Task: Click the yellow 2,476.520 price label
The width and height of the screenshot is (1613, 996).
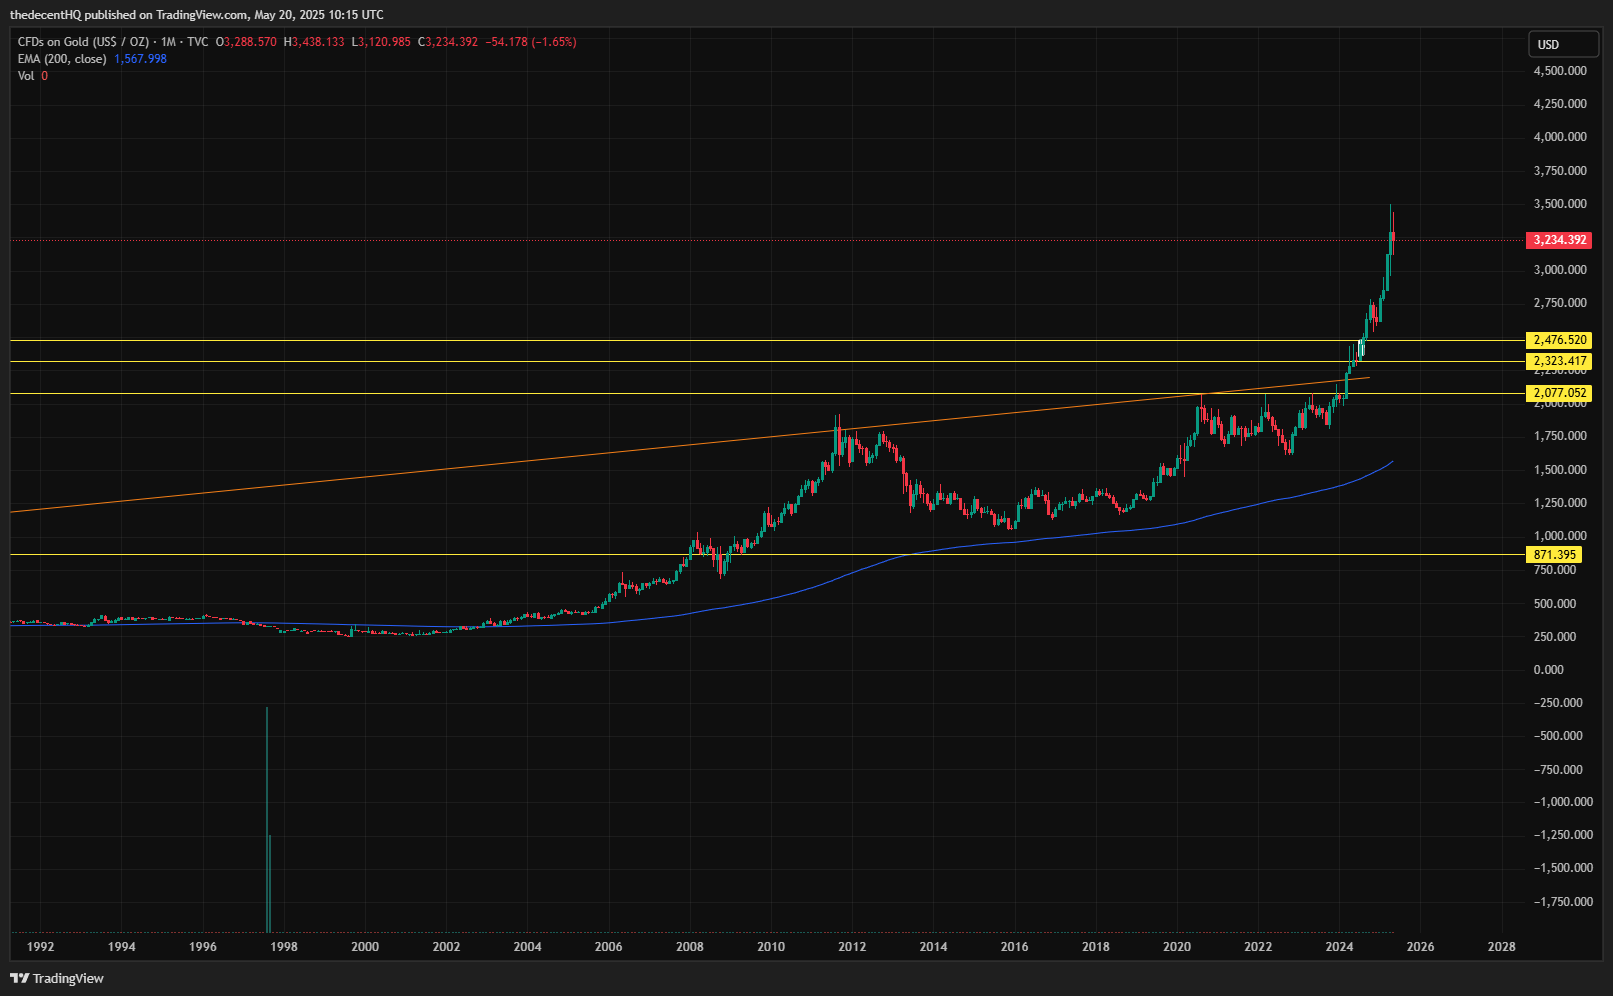Action: (x=1560, y=340)
